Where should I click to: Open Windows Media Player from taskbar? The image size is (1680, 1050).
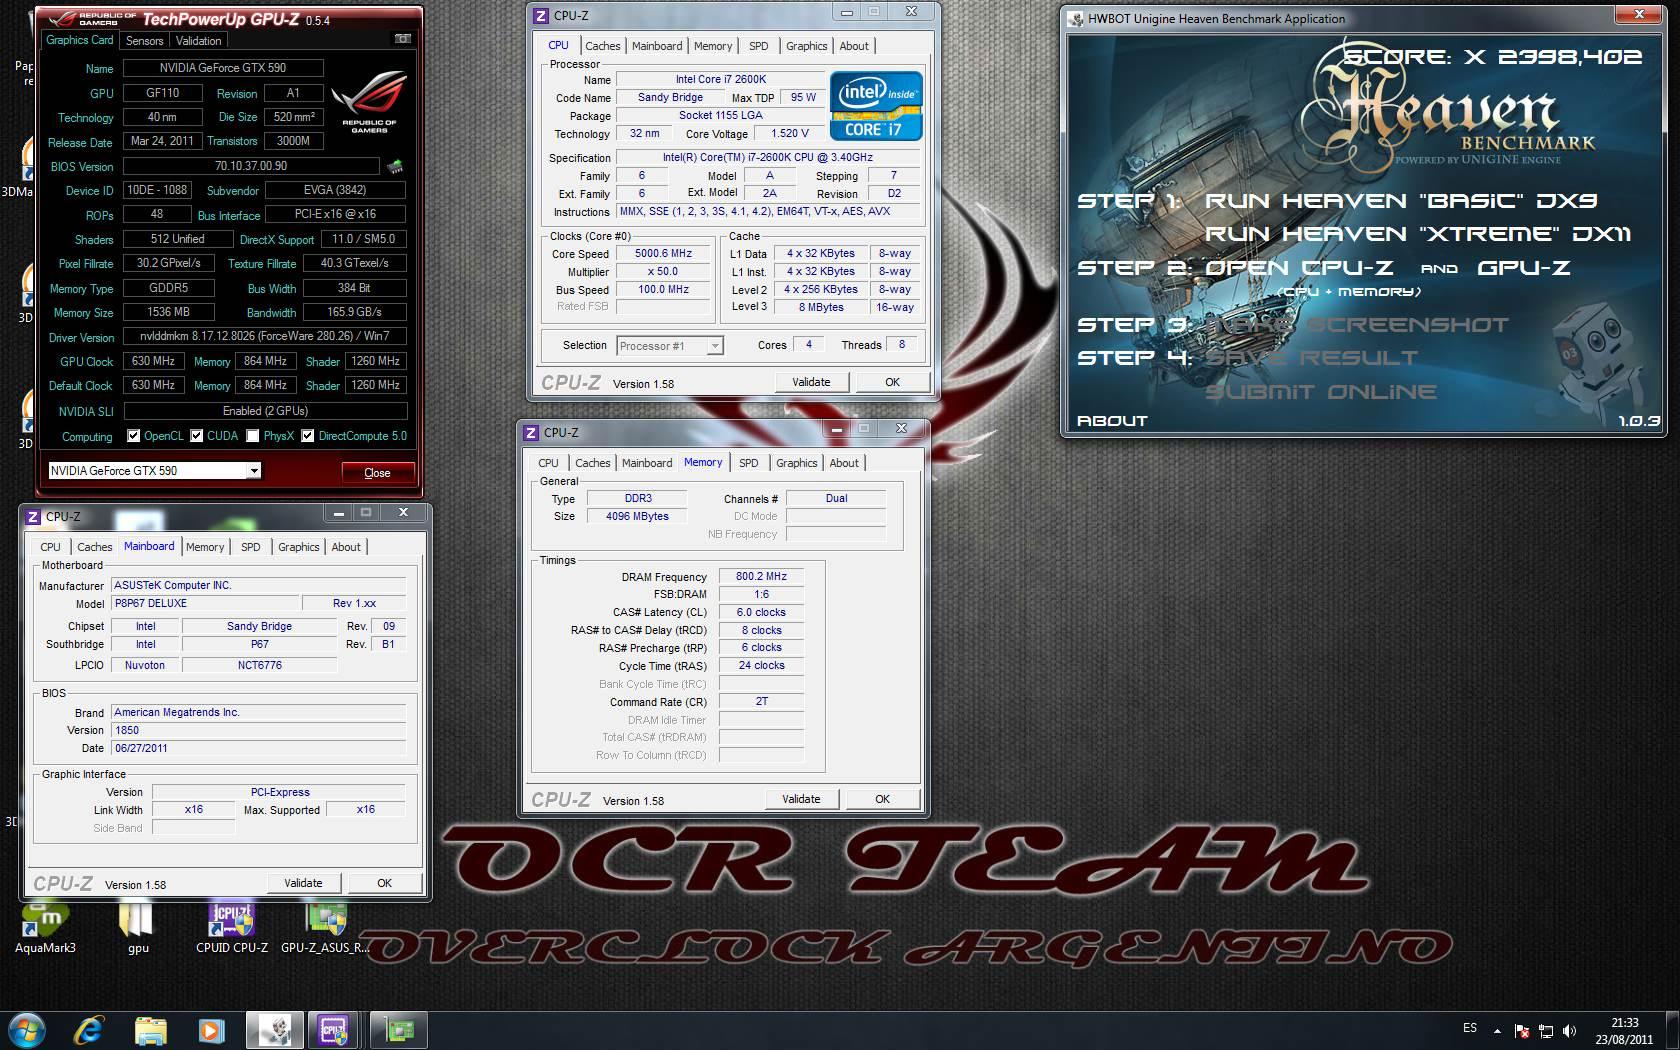pyautogui.click(x=210, y=1030)
